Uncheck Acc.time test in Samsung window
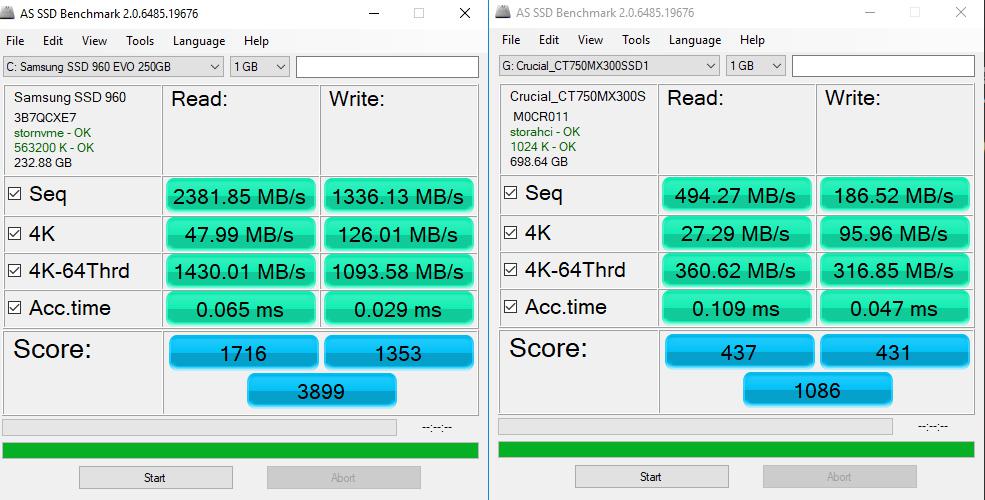This screenshot has height=500, width=985. (x=14, y=308)
